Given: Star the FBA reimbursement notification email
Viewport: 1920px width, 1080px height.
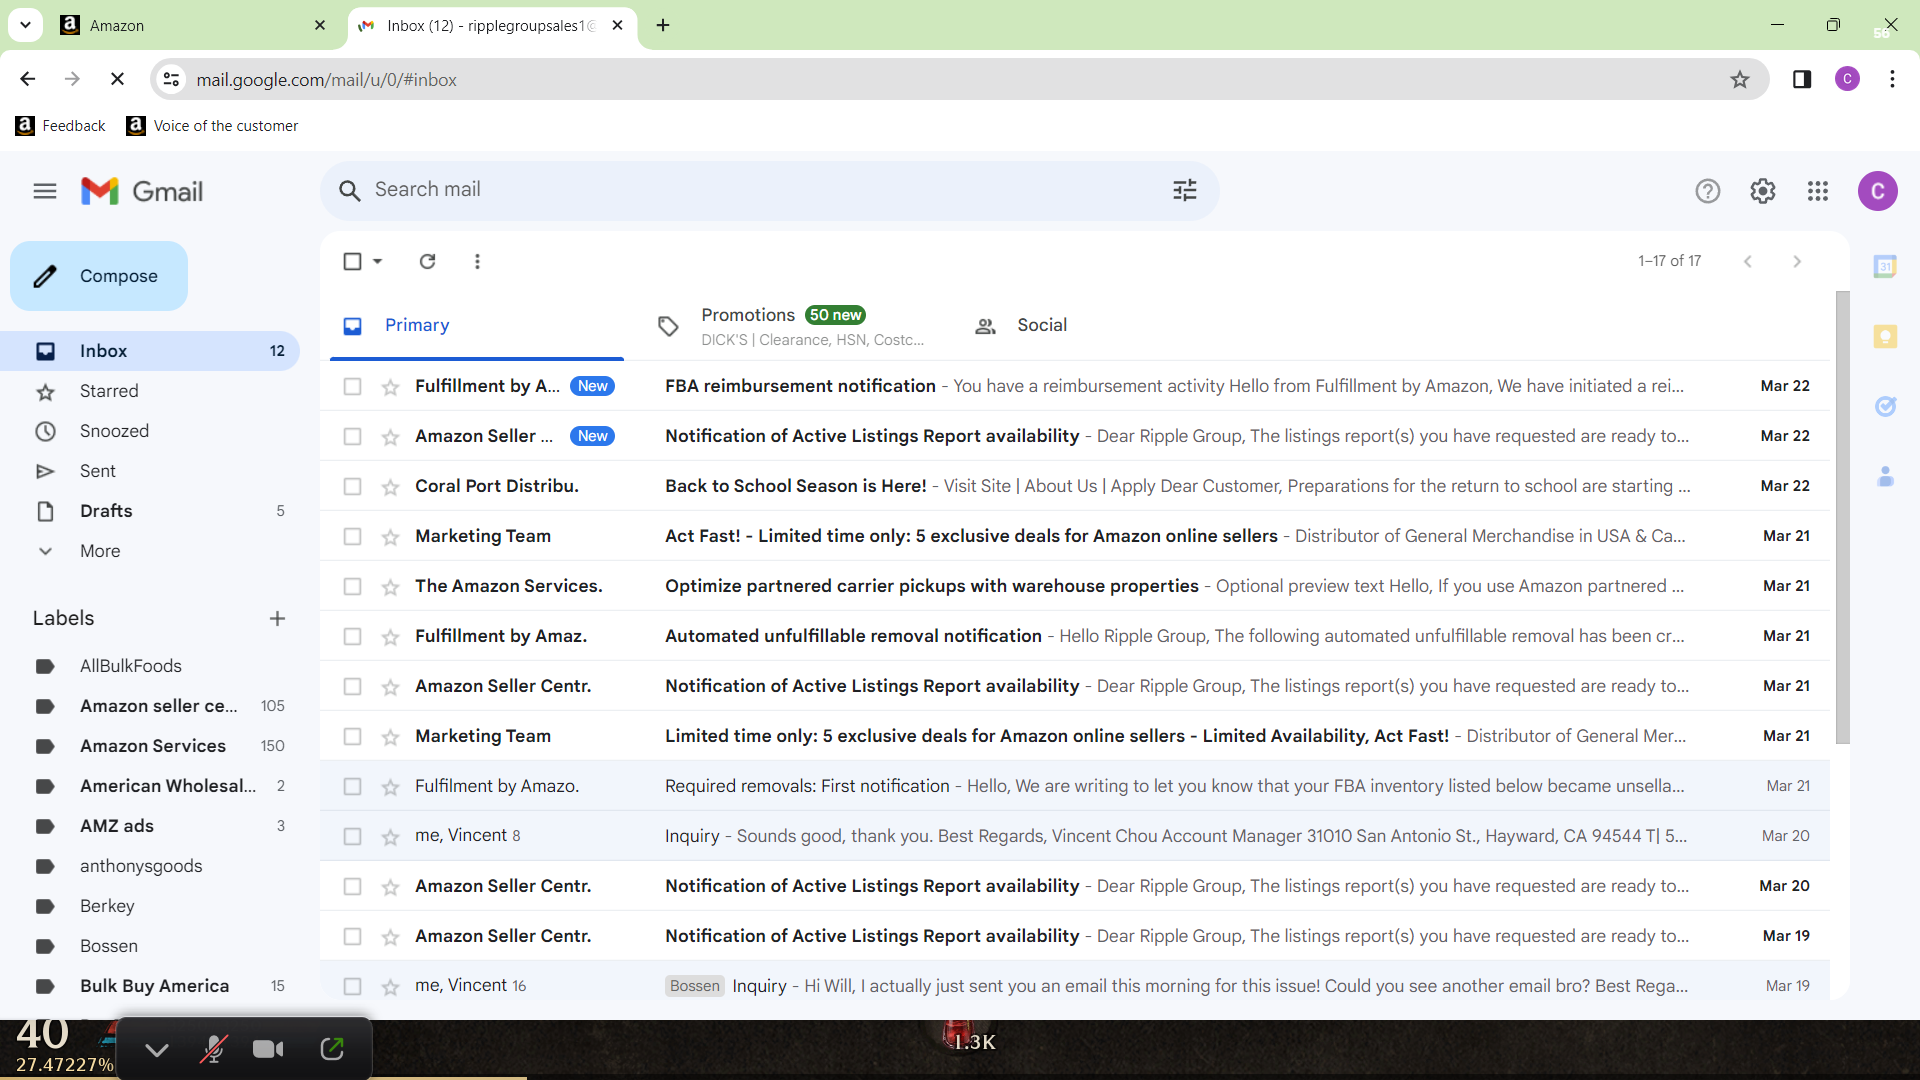Looking at the screenshot, I should coord(390,387).
